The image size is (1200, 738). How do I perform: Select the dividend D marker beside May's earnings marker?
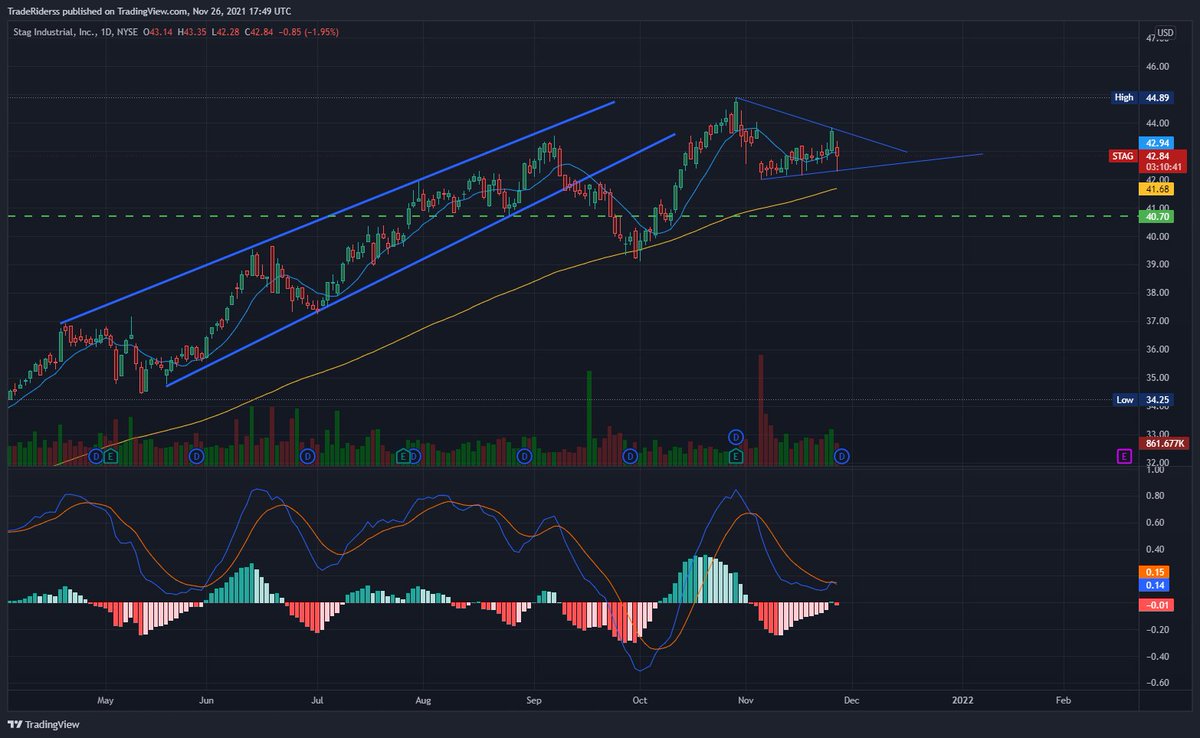coord(96,456)
